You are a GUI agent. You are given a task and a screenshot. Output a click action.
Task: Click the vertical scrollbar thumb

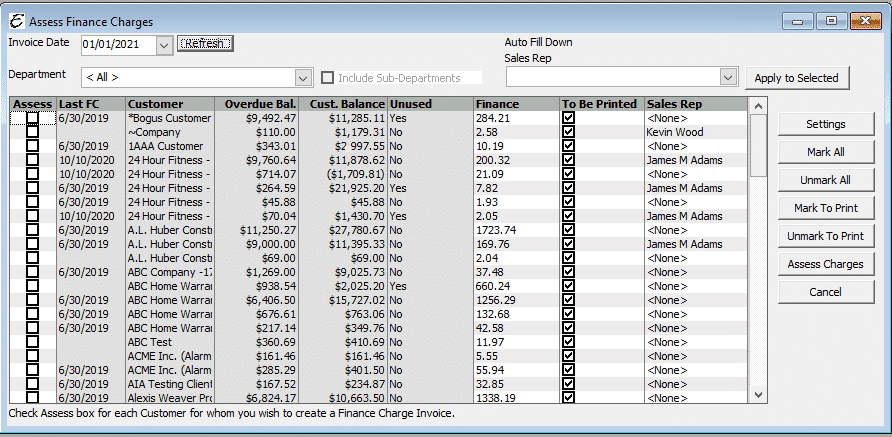(x=758, y=145)
